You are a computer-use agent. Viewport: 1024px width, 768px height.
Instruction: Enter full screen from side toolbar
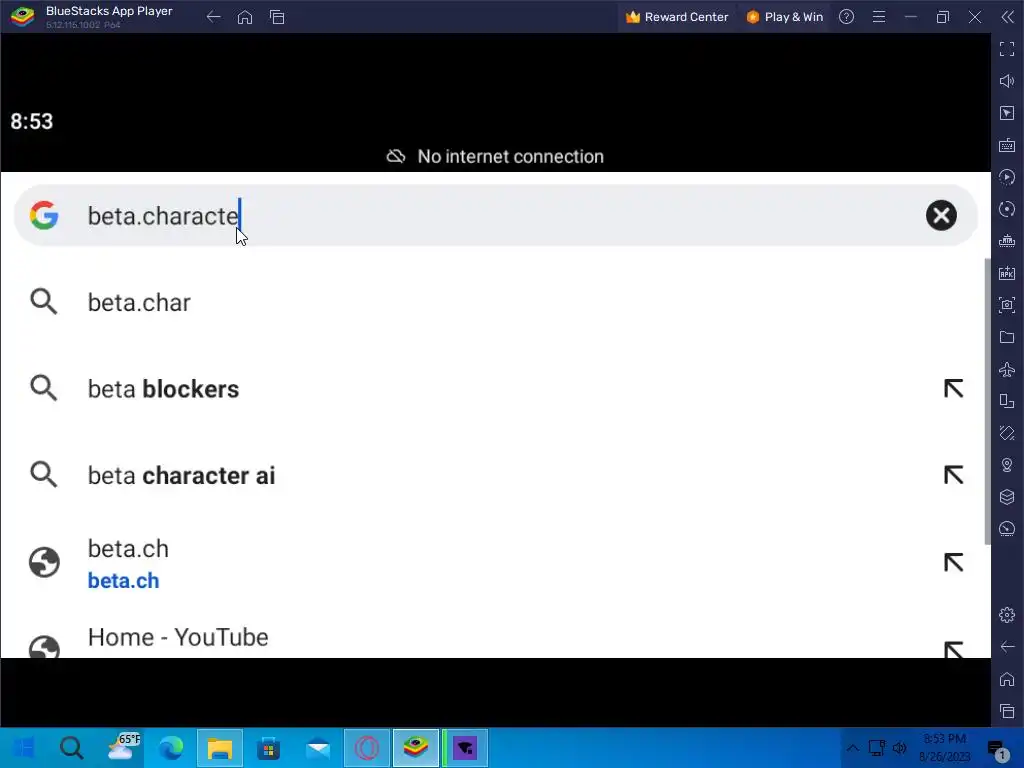(1007, 49)
